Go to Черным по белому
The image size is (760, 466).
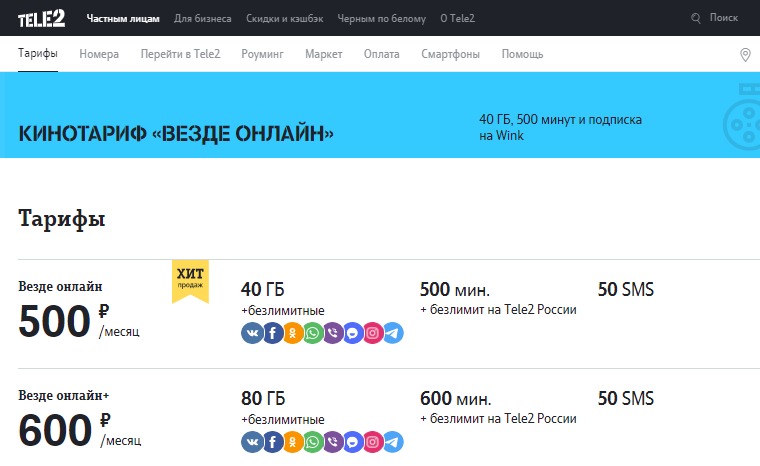point(381,18)
